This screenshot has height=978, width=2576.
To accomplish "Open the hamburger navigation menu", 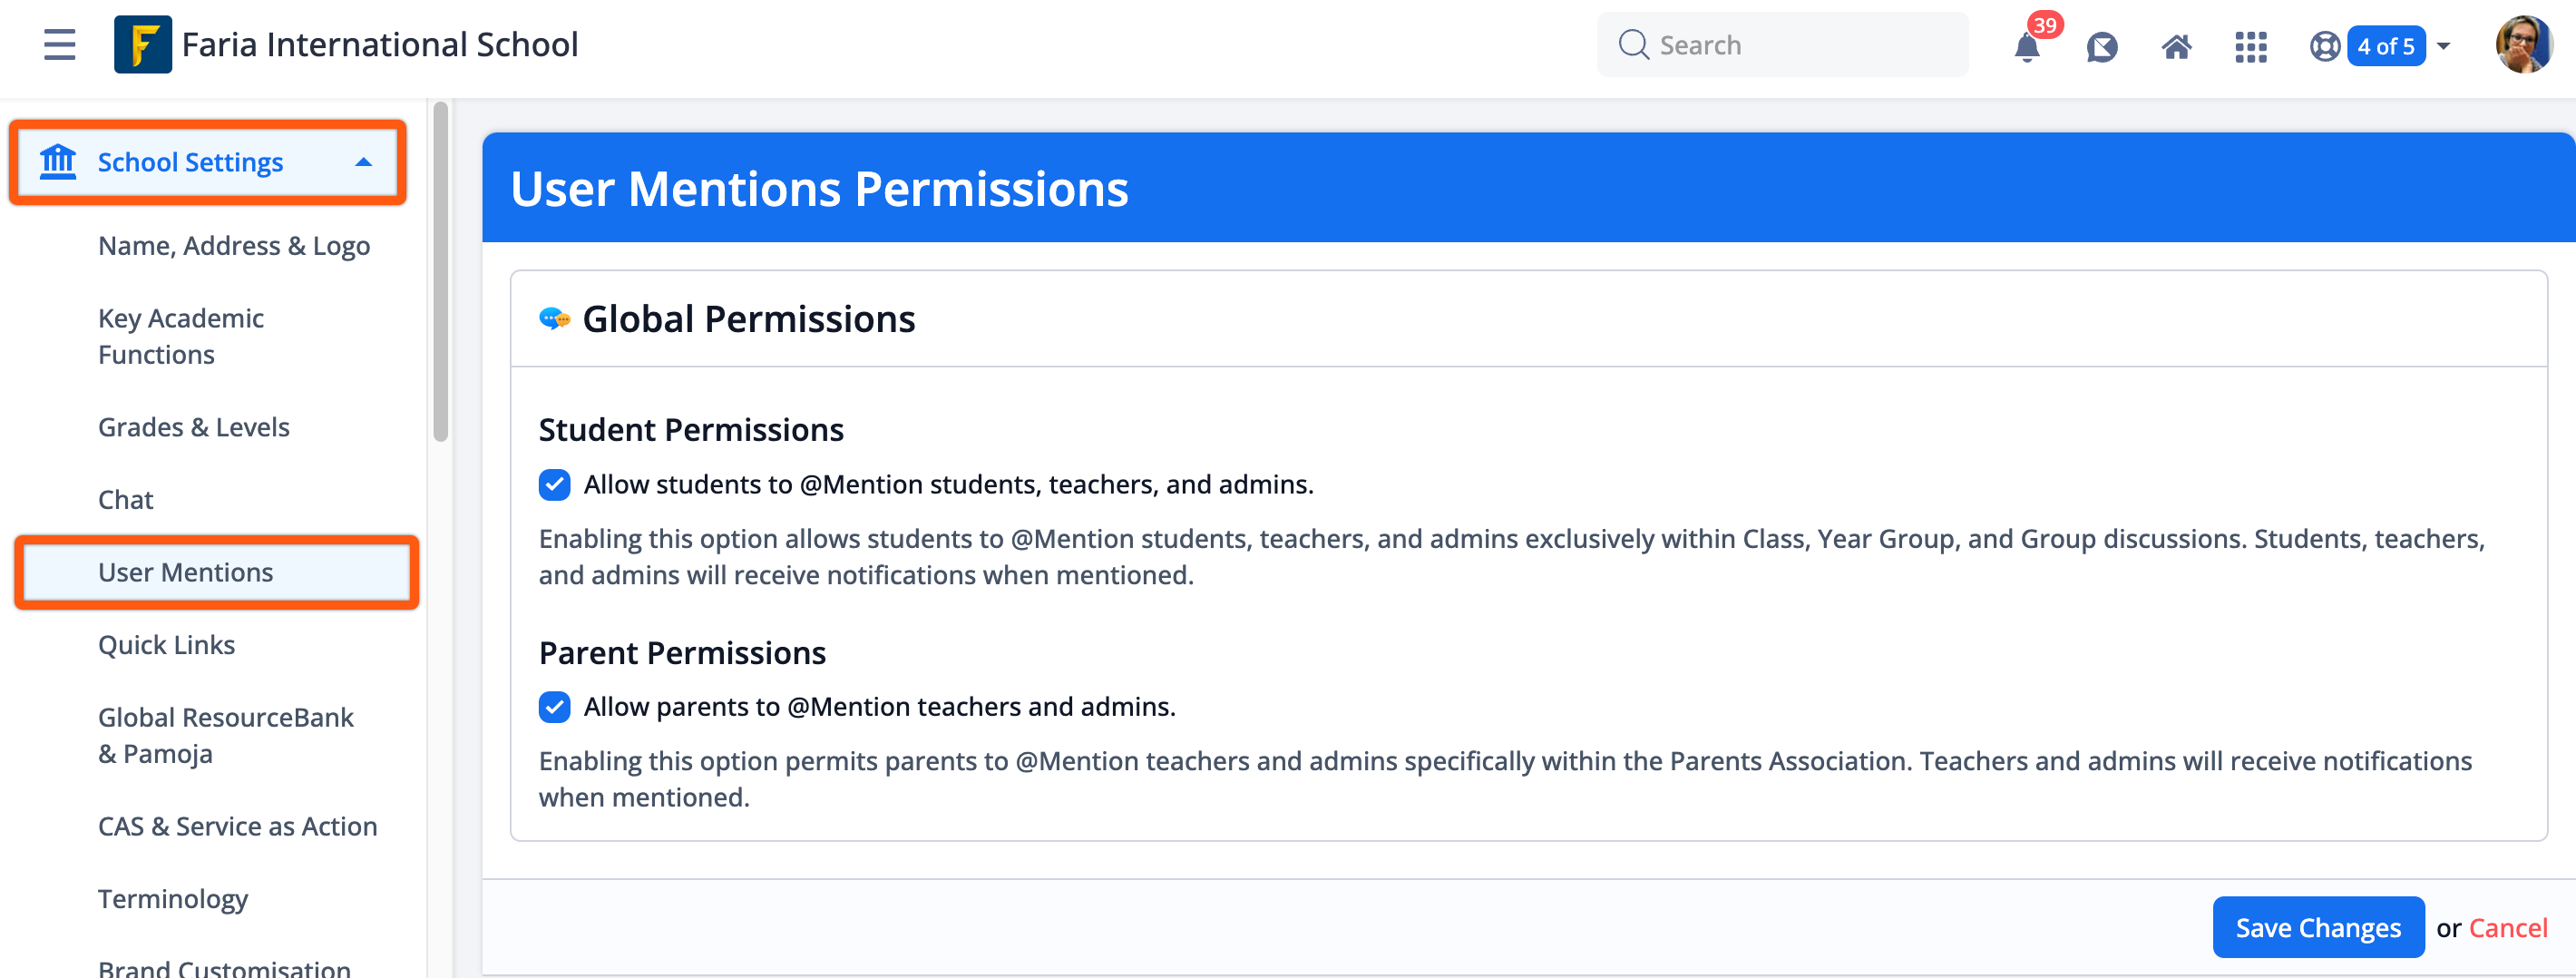I will tap(60, 45).
